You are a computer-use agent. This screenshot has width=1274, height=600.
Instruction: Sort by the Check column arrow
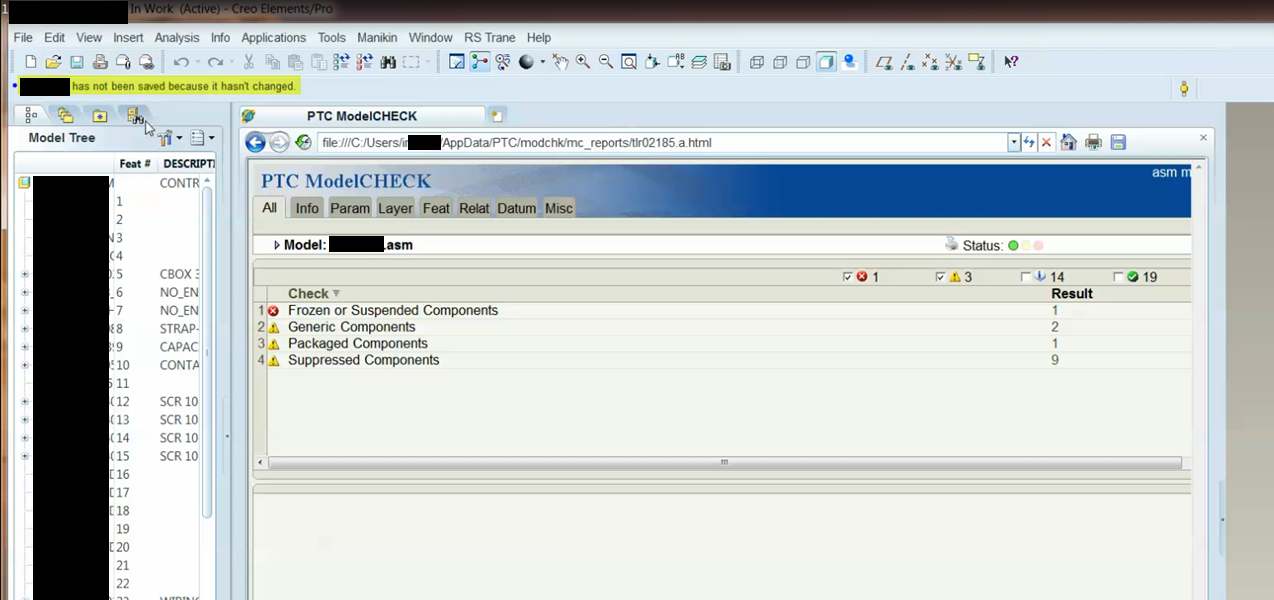[x=336, y=294]
